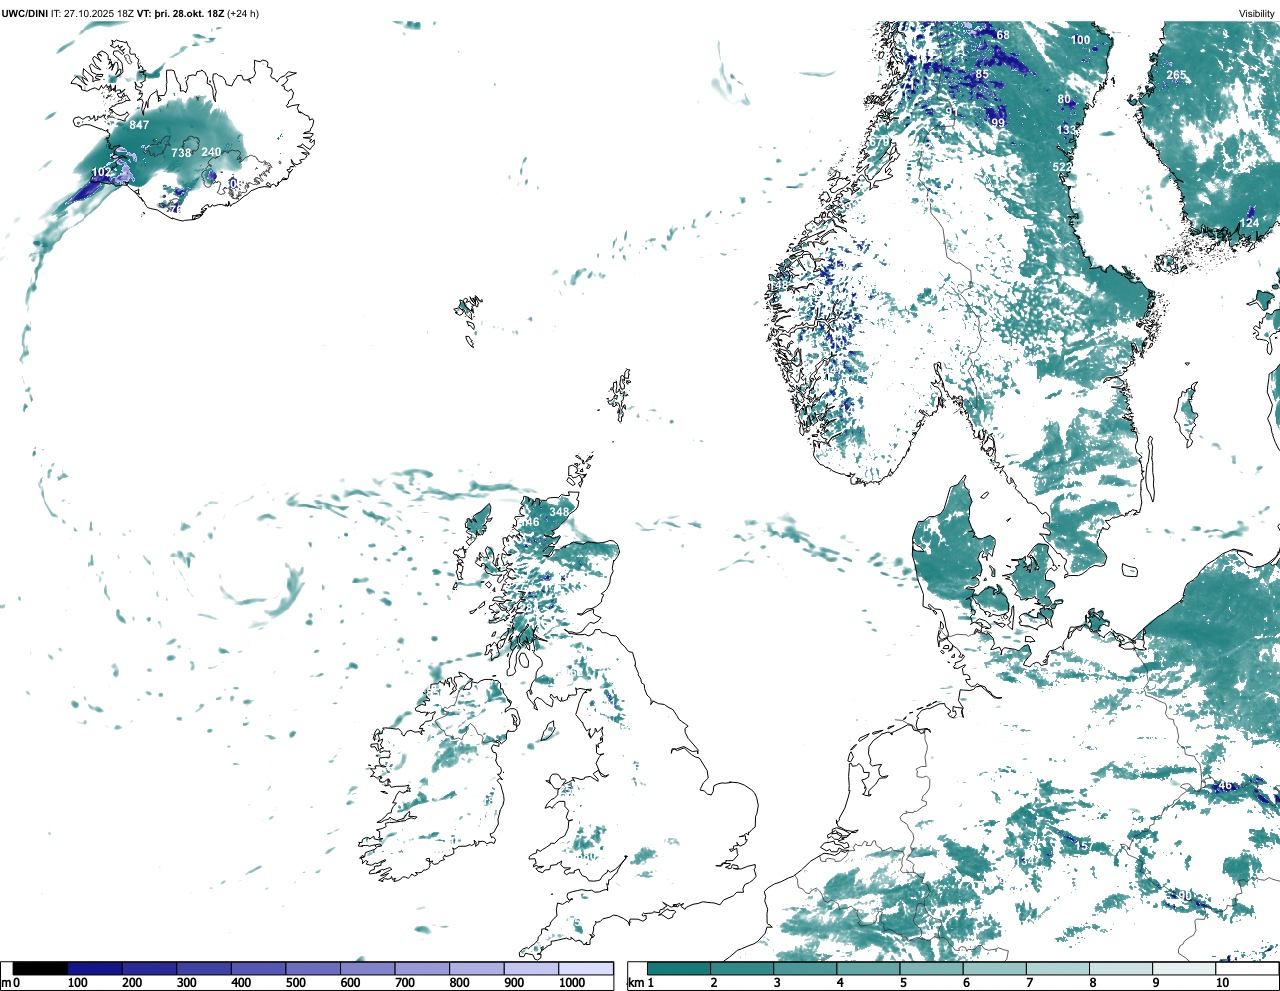Click the black 0–100 m legend swatch
Screen dimensions: 1280x991
click(41, 968)
